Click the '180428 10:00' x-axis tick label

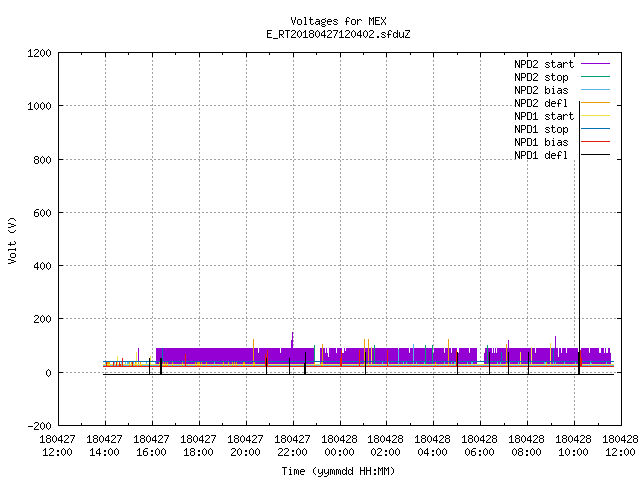tap(573, 446)
